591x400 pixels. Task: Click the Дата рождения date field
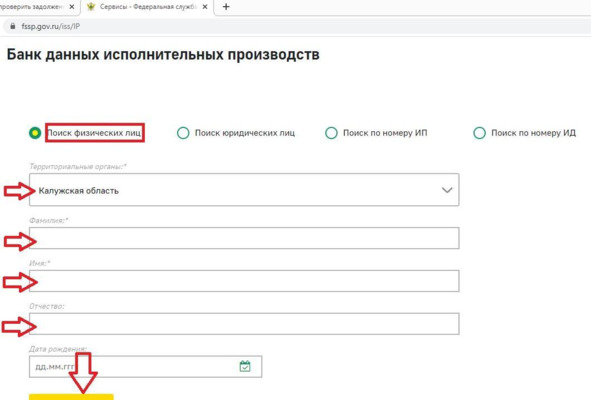click(x=145, y=366)
